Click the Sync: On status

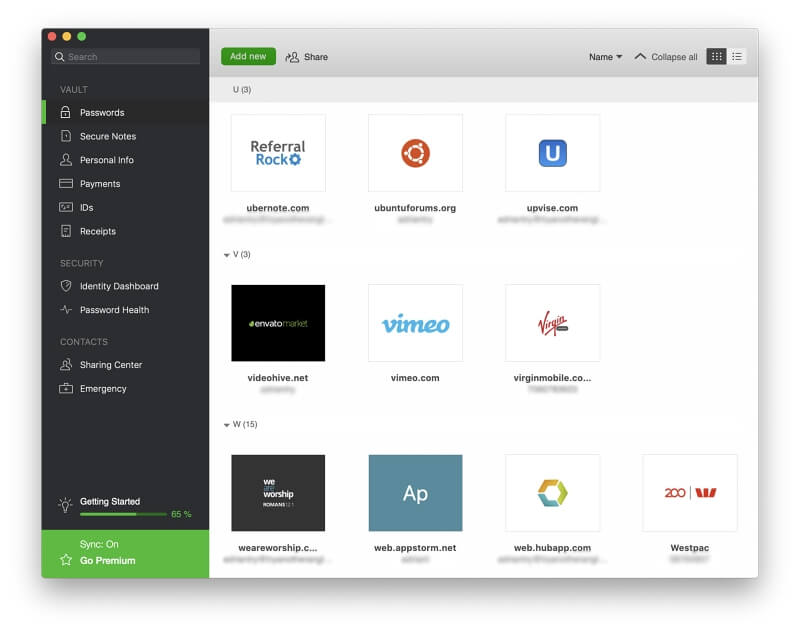click(x=99, y=544)
